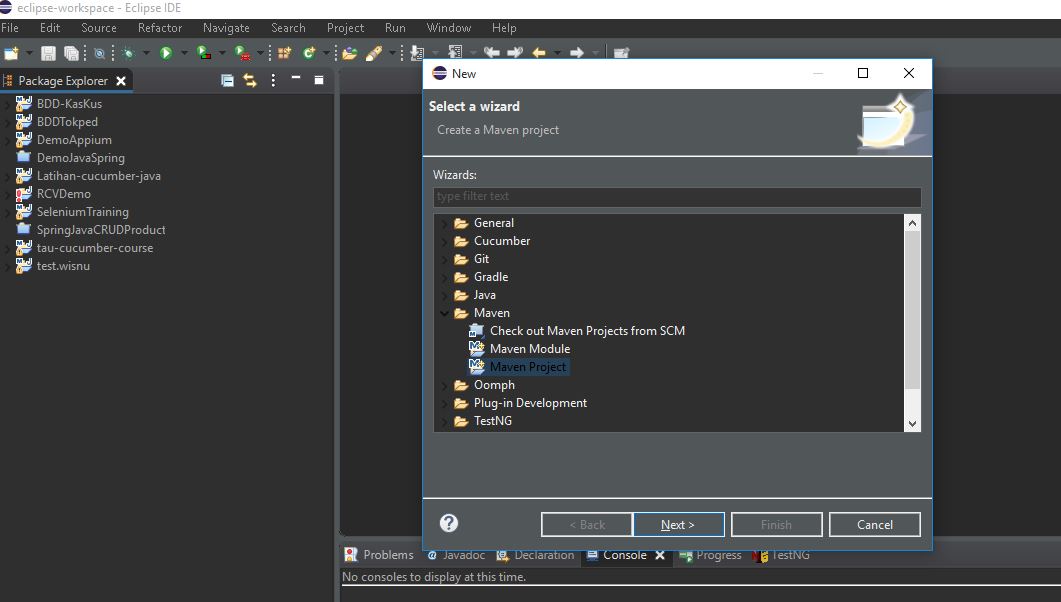The height and width of the screenshot is (602, 1061).
Task: Open the External Tools dropdown arrow
Action: click(260, 53)
